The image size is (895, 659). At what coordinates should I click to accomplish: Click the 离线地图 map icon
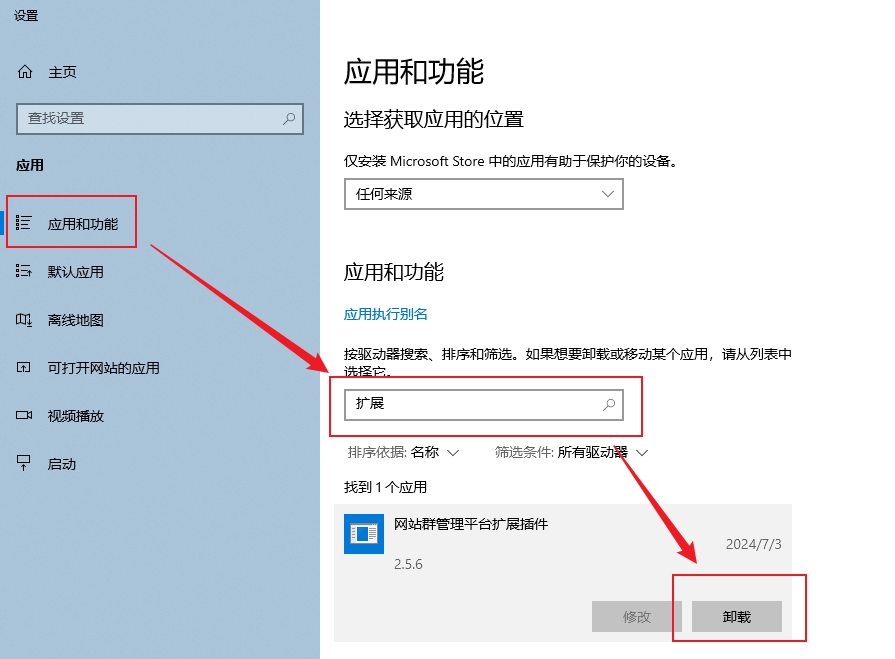pyautogui.click(x=23, y=320)
